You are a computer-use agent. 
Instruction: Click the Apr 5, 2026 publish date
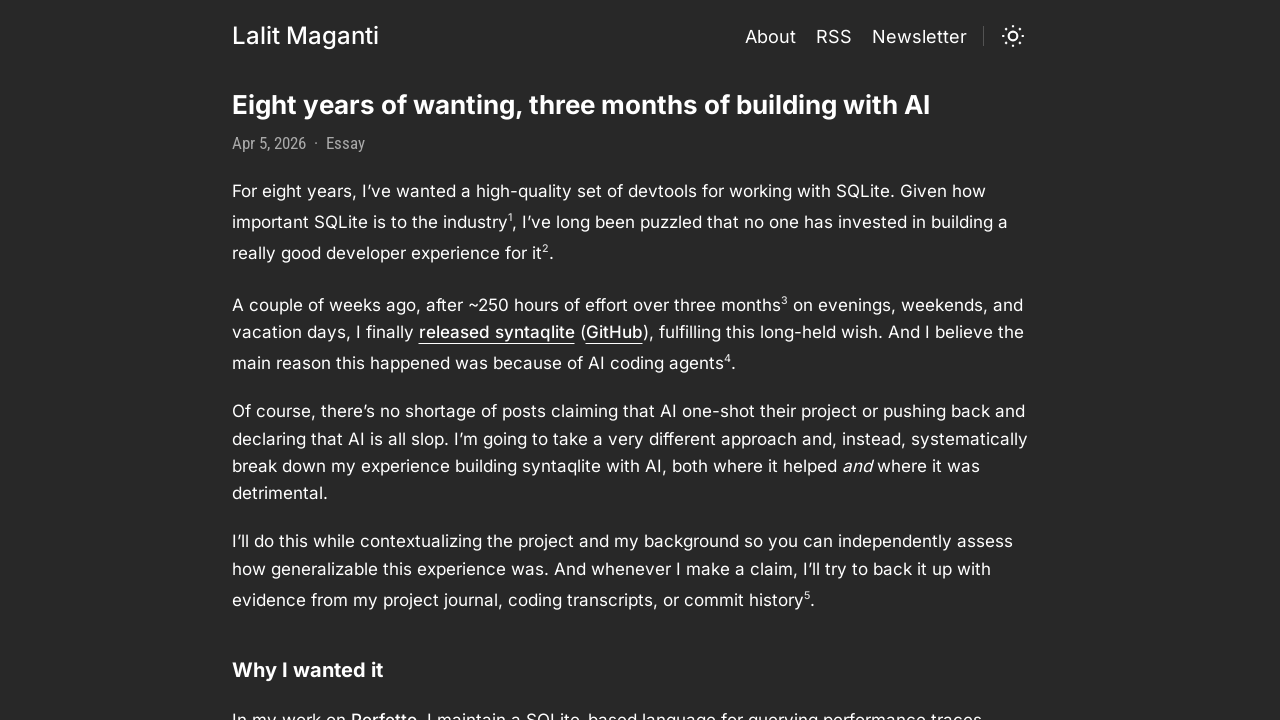pyautogui.click(x=269, y=143)
